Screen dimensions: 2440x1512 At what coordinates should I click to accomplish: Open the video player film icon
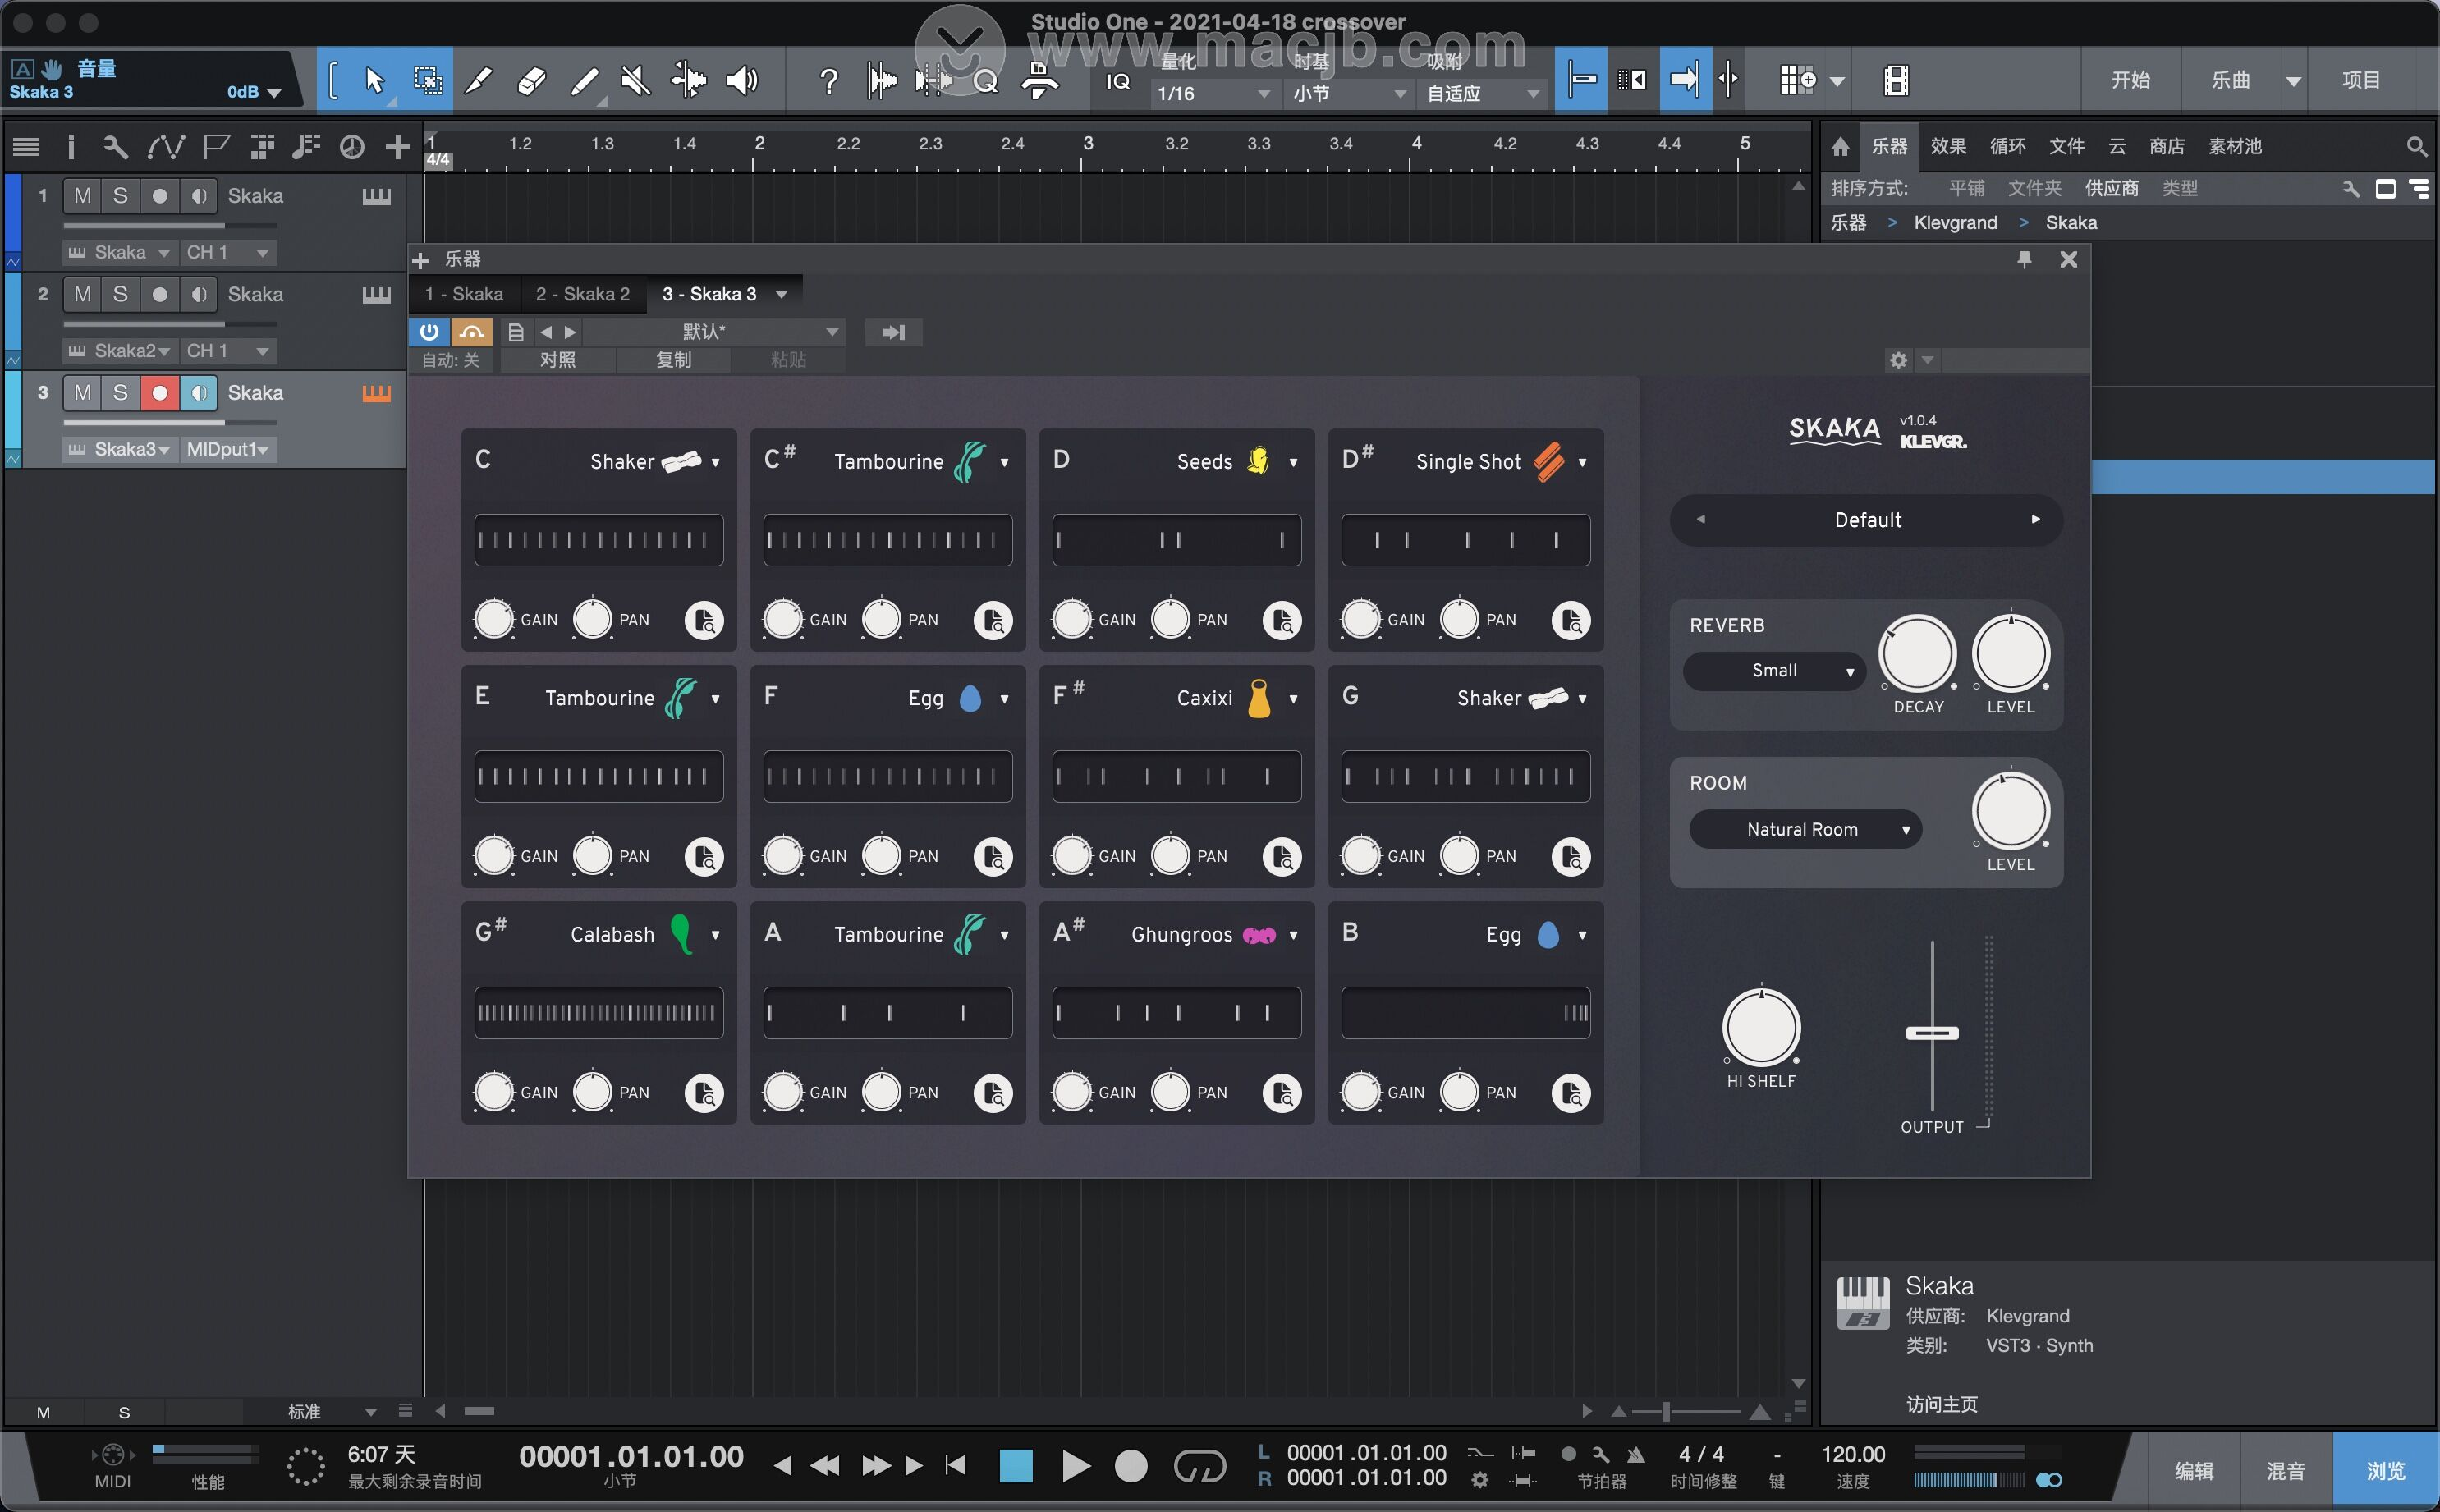click(x=1896, y=80)
